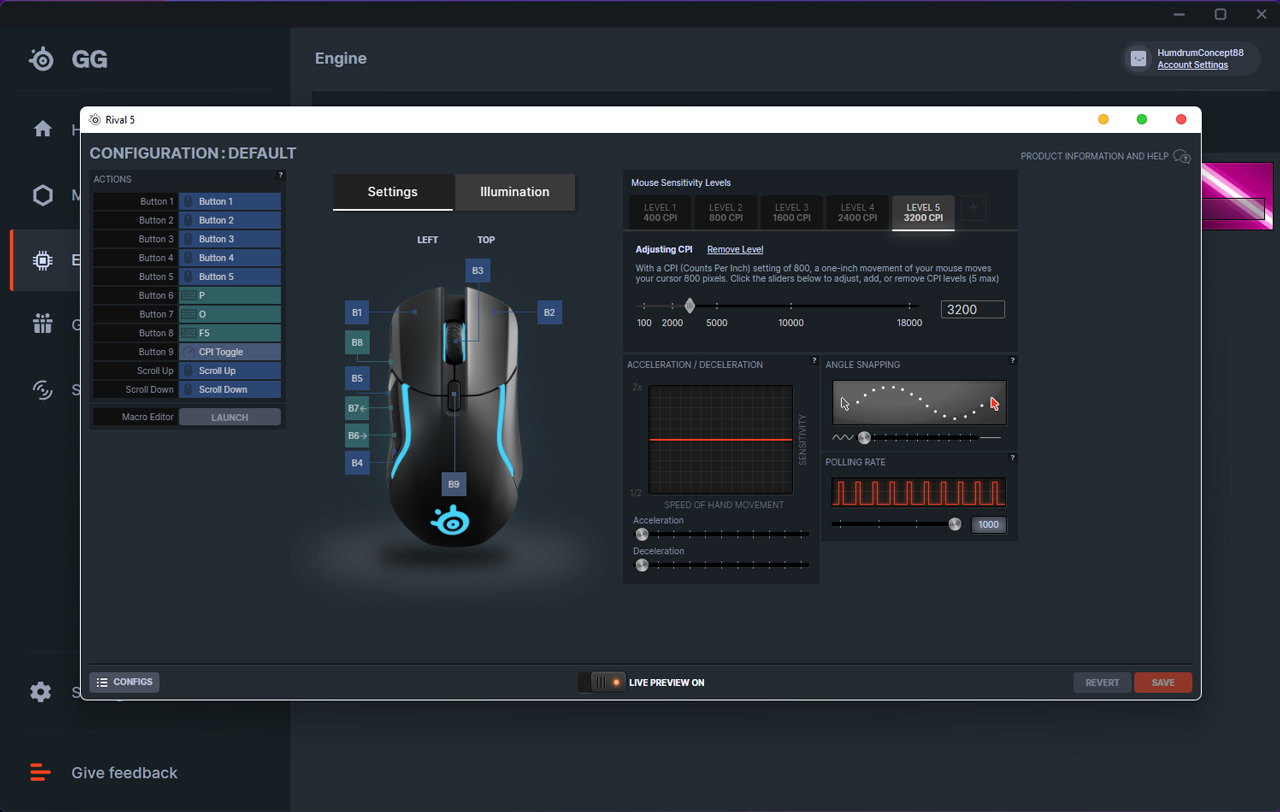
Task: Click the Remove Level link
Action: coord(735,249)
